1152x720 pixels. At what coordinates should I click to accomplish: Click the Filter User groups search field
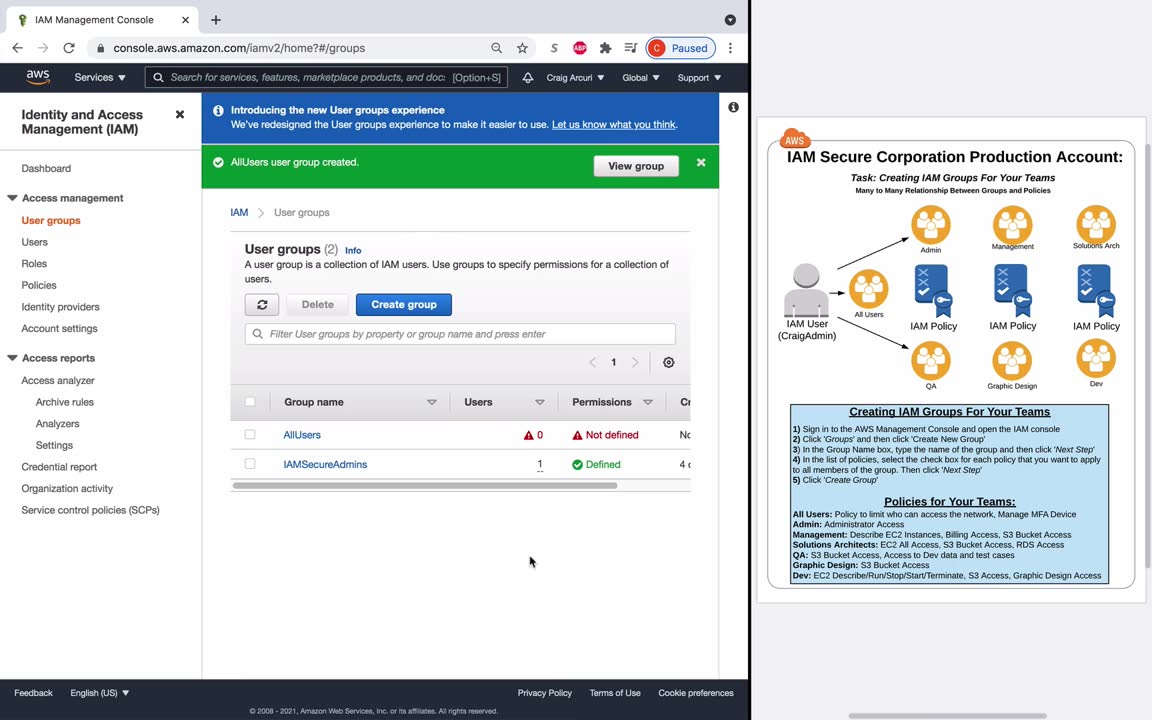point(460,334)
